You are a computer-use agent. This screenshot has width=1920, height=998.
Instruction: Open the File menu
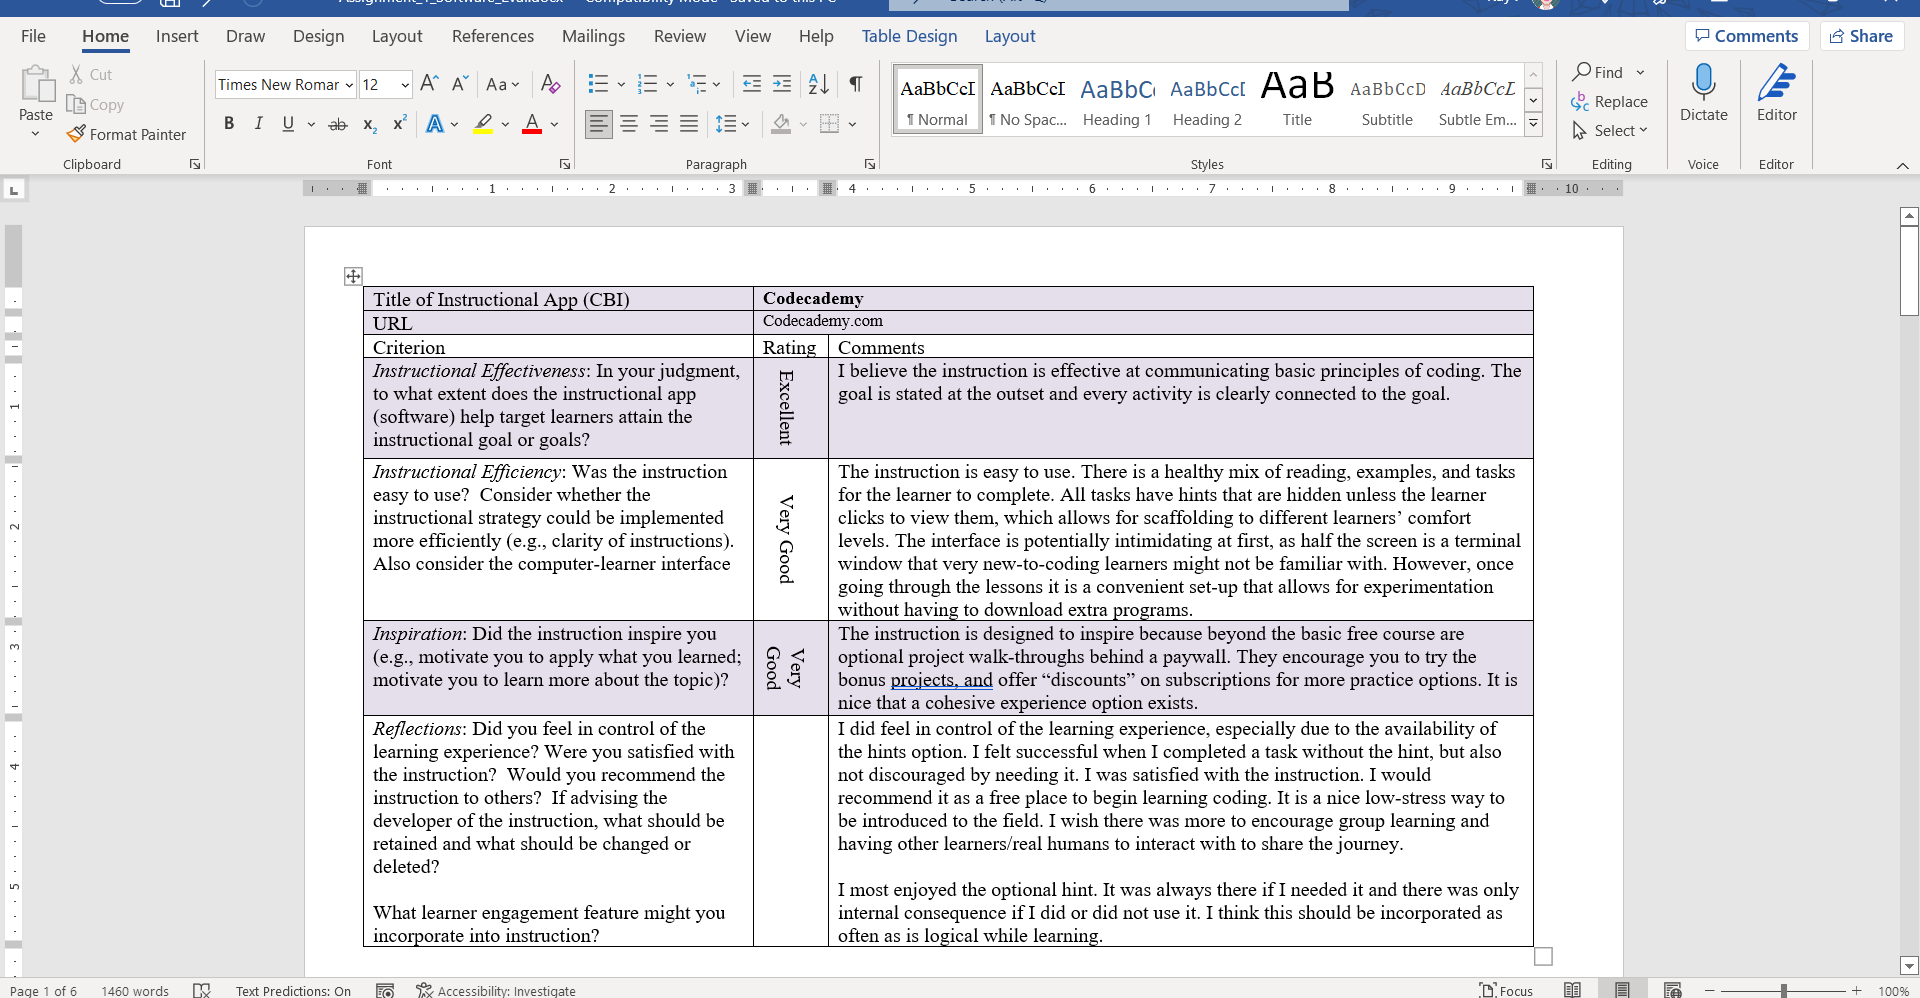click(x=33, y=36)
